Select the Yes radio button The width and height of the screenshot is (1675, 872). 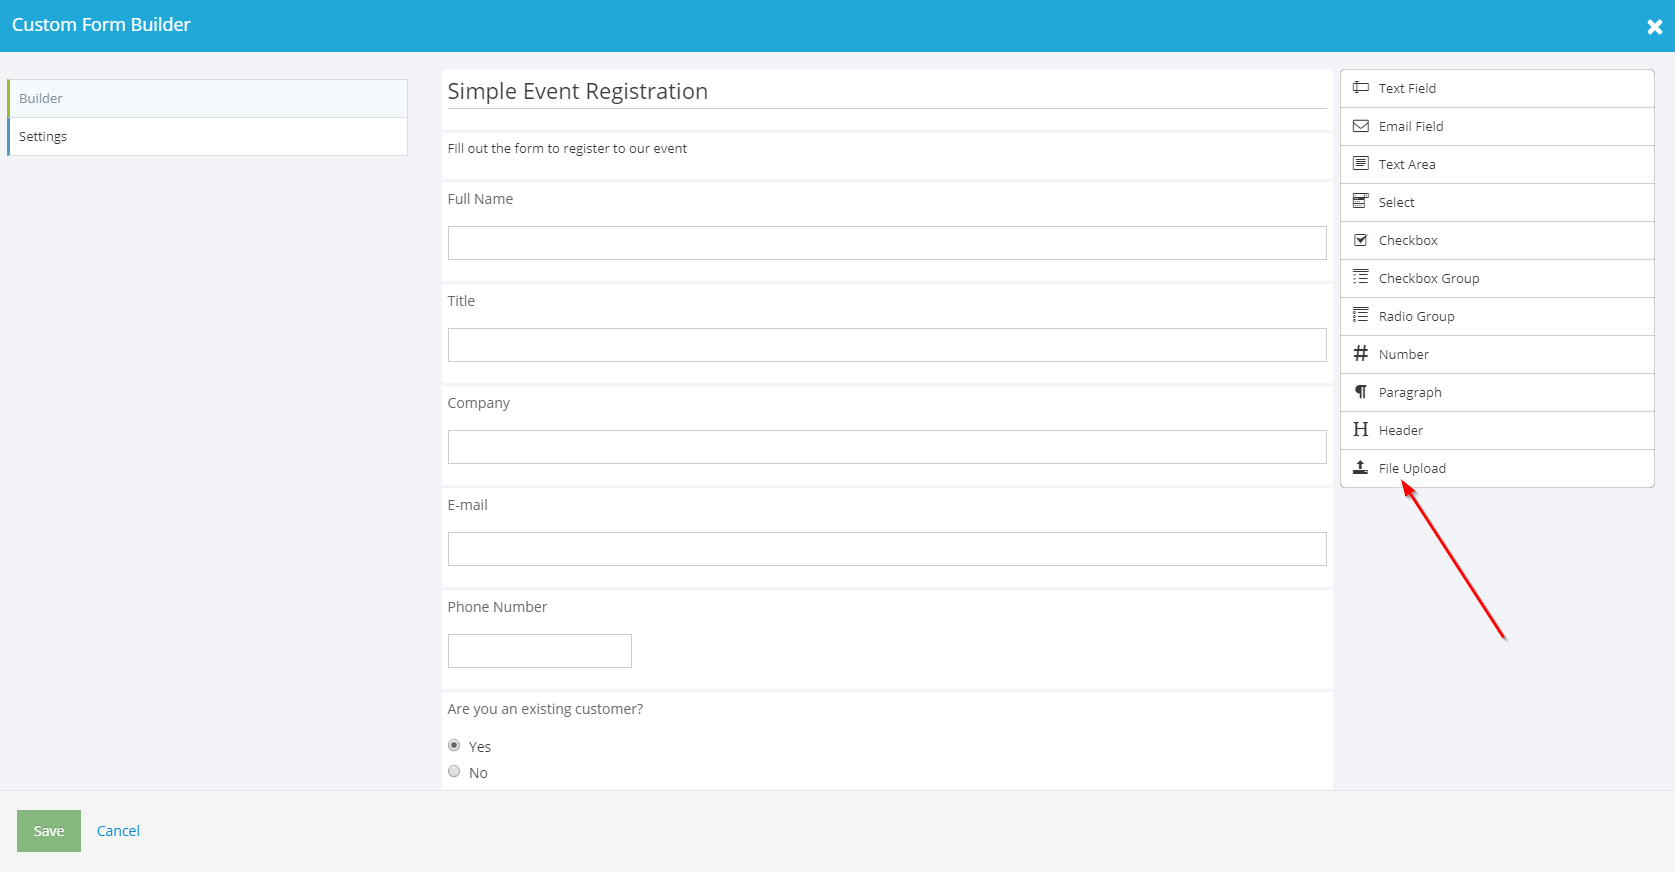[454, 745]
